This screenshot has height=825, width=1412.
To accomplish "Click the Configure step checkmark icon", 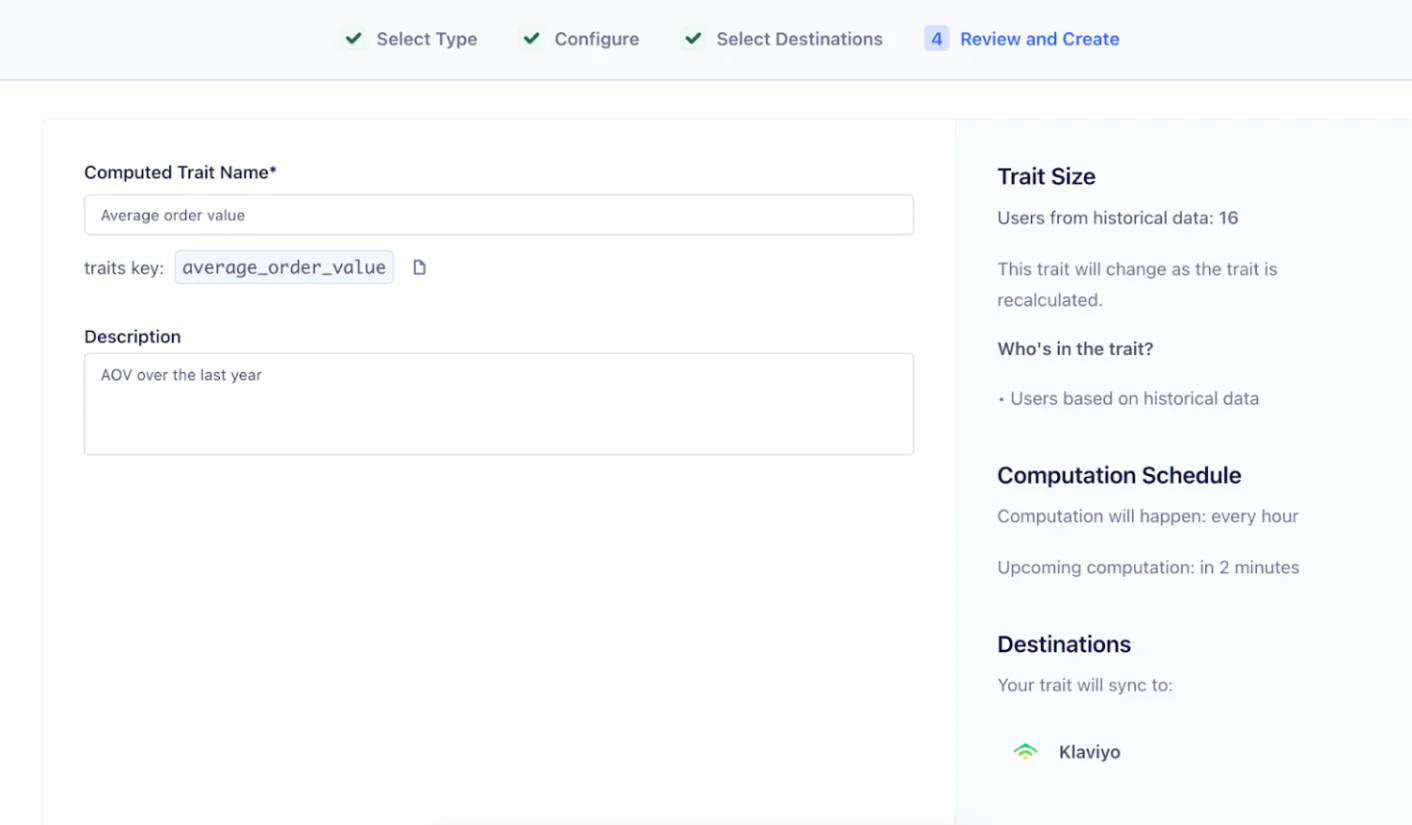I will pyautogui.click(x=531, y=39).
